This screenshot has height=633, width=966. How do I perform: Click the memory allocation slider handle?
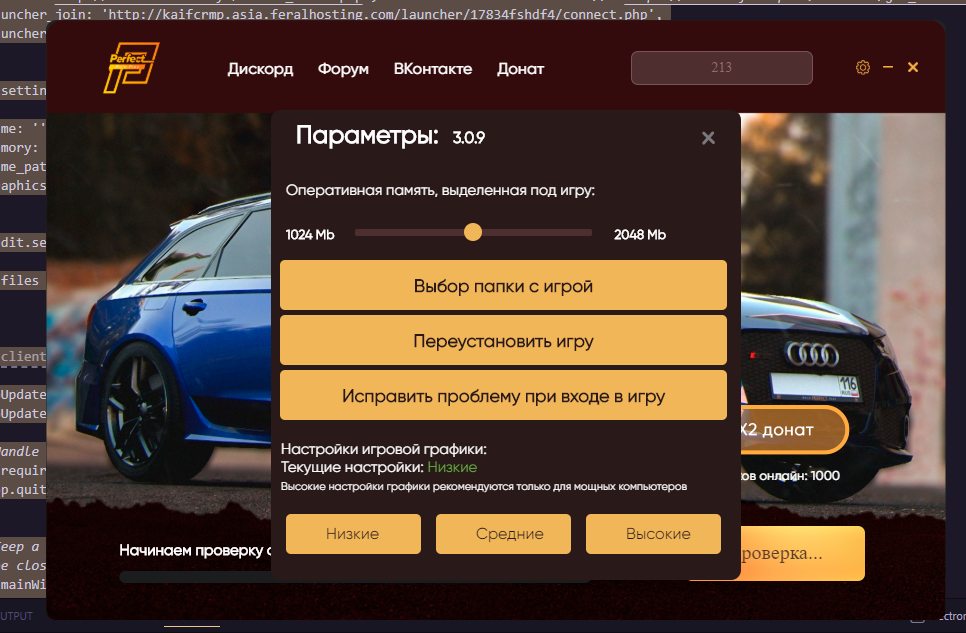(473, 232)
